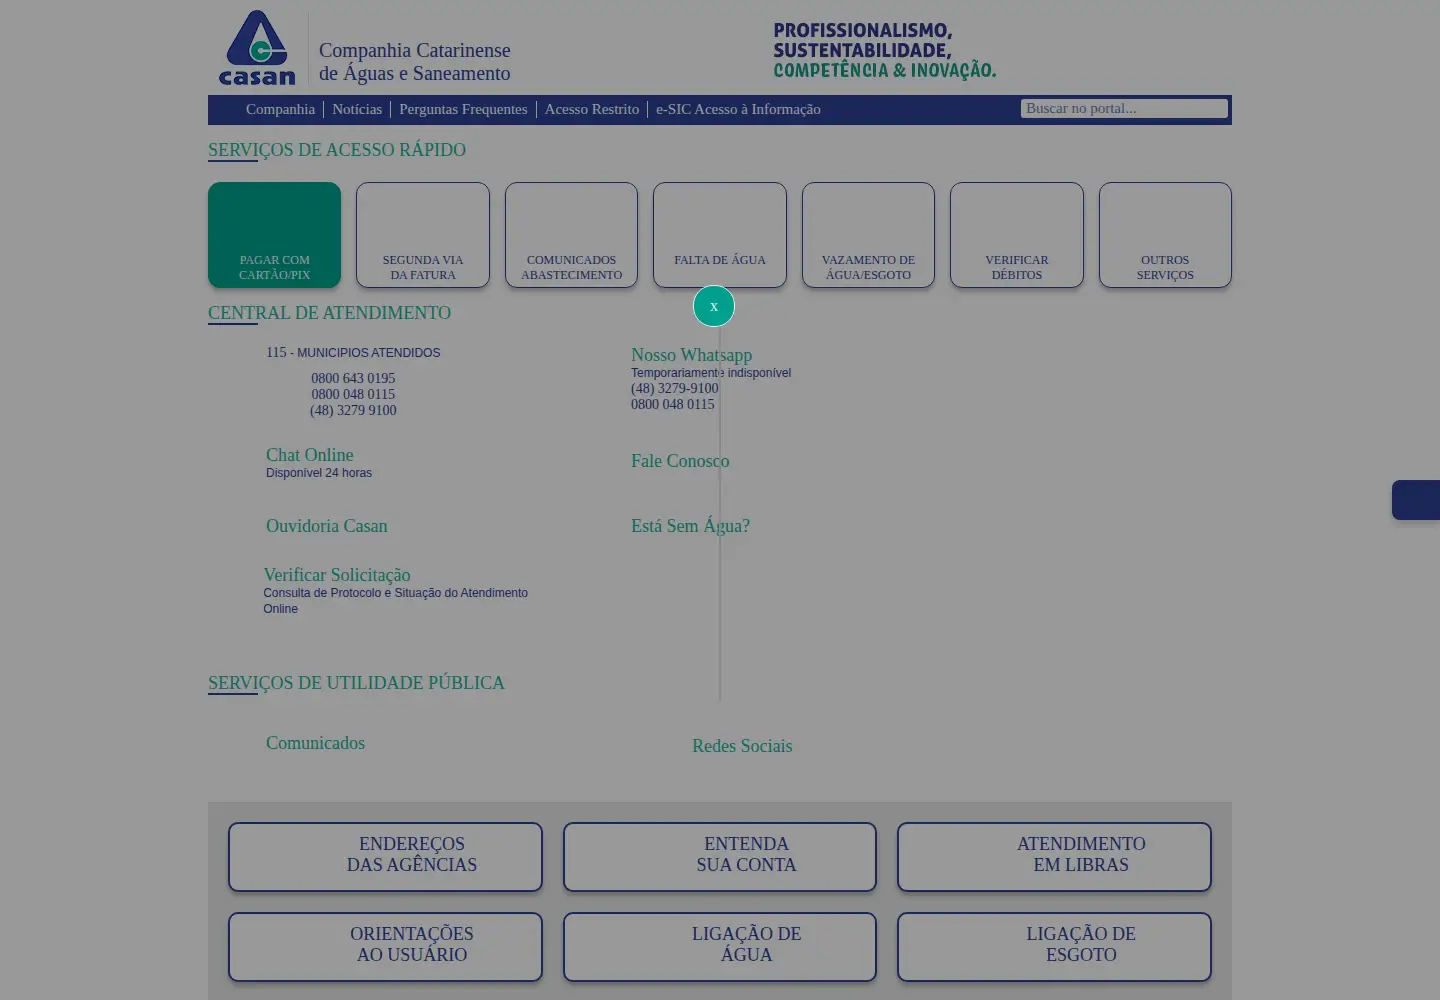Focus the 'Buscar no portal...' search field
The image size is (1440, 1000).
tap(1124, 108)
